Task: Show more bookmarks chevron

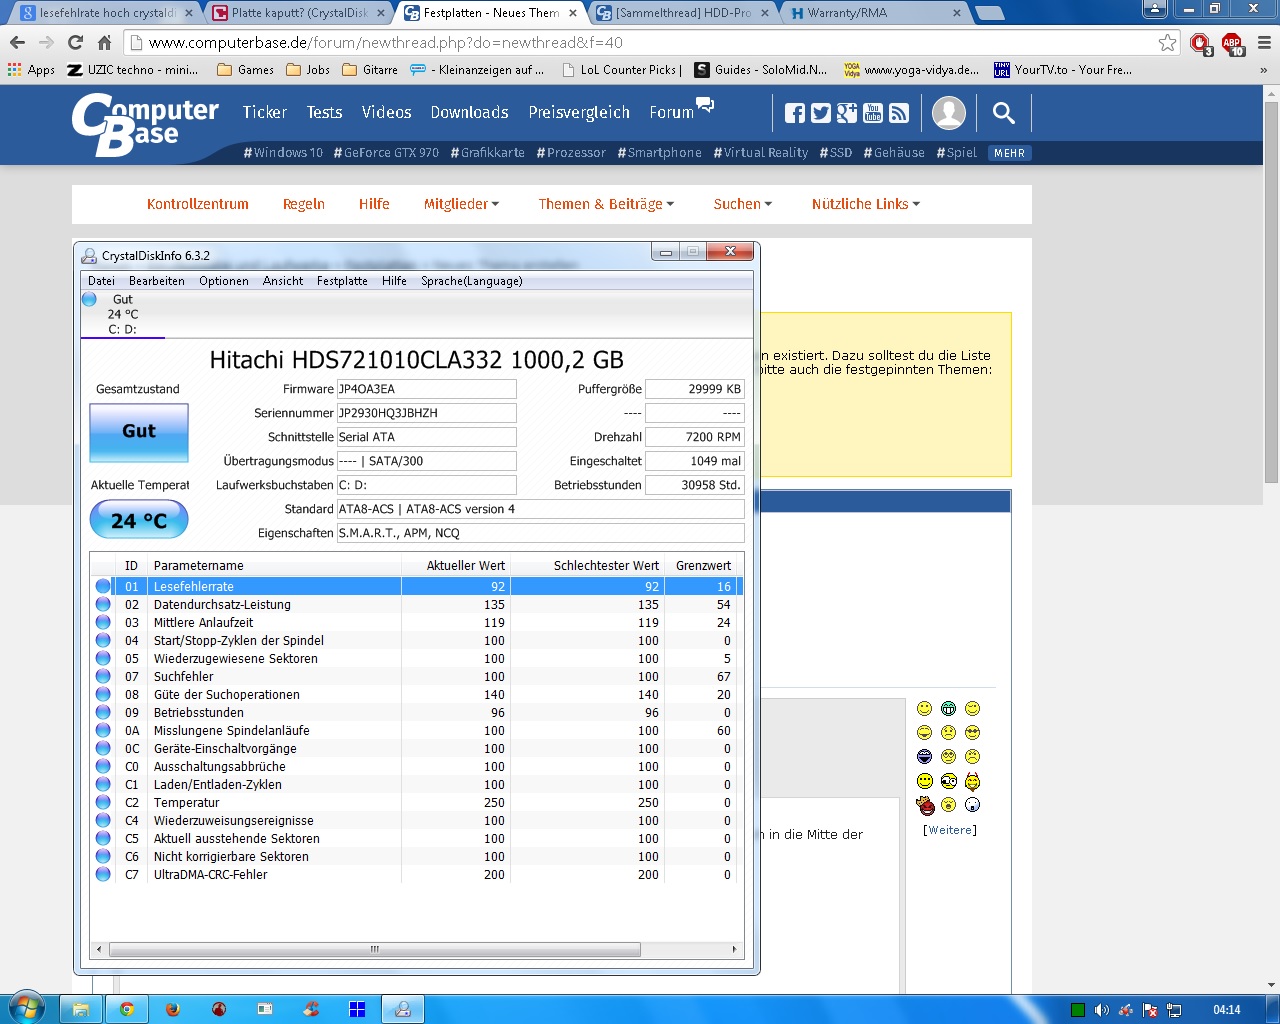Action: 1263,70
